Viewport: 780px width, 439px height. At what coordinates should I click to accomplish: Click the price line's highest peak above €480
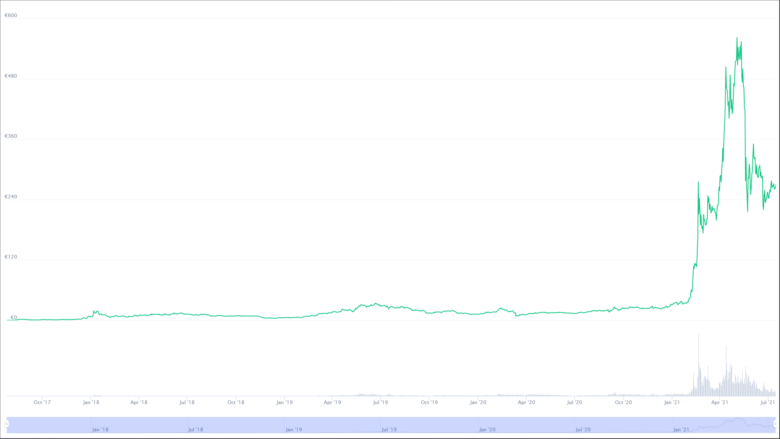[737, 38]
